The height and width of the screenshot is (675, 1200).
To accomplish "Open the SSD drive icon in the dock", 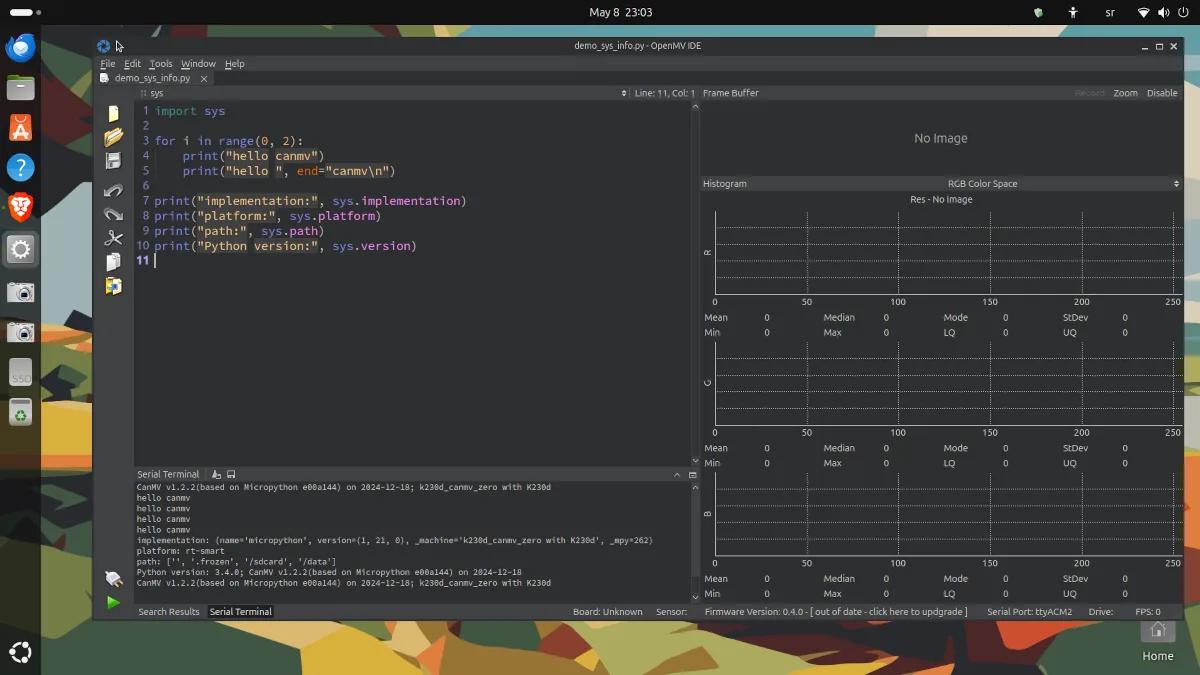I will coord(20,373).
